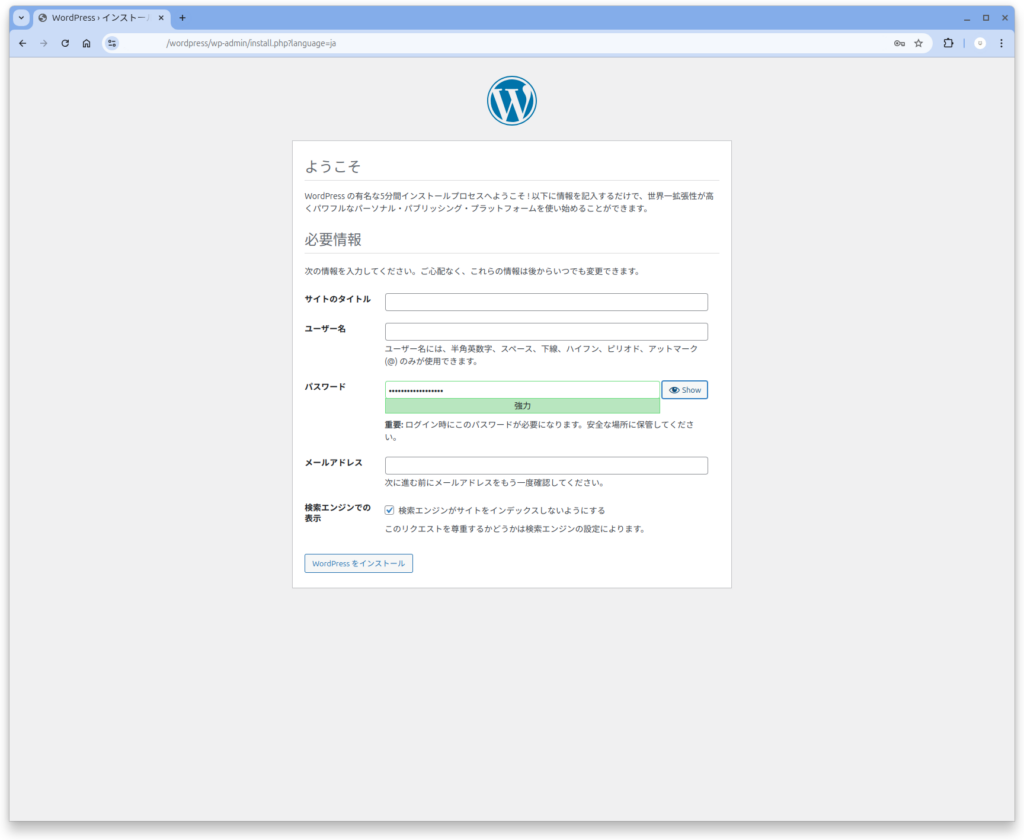Click the browser forward arrow

tap(44, 43)
